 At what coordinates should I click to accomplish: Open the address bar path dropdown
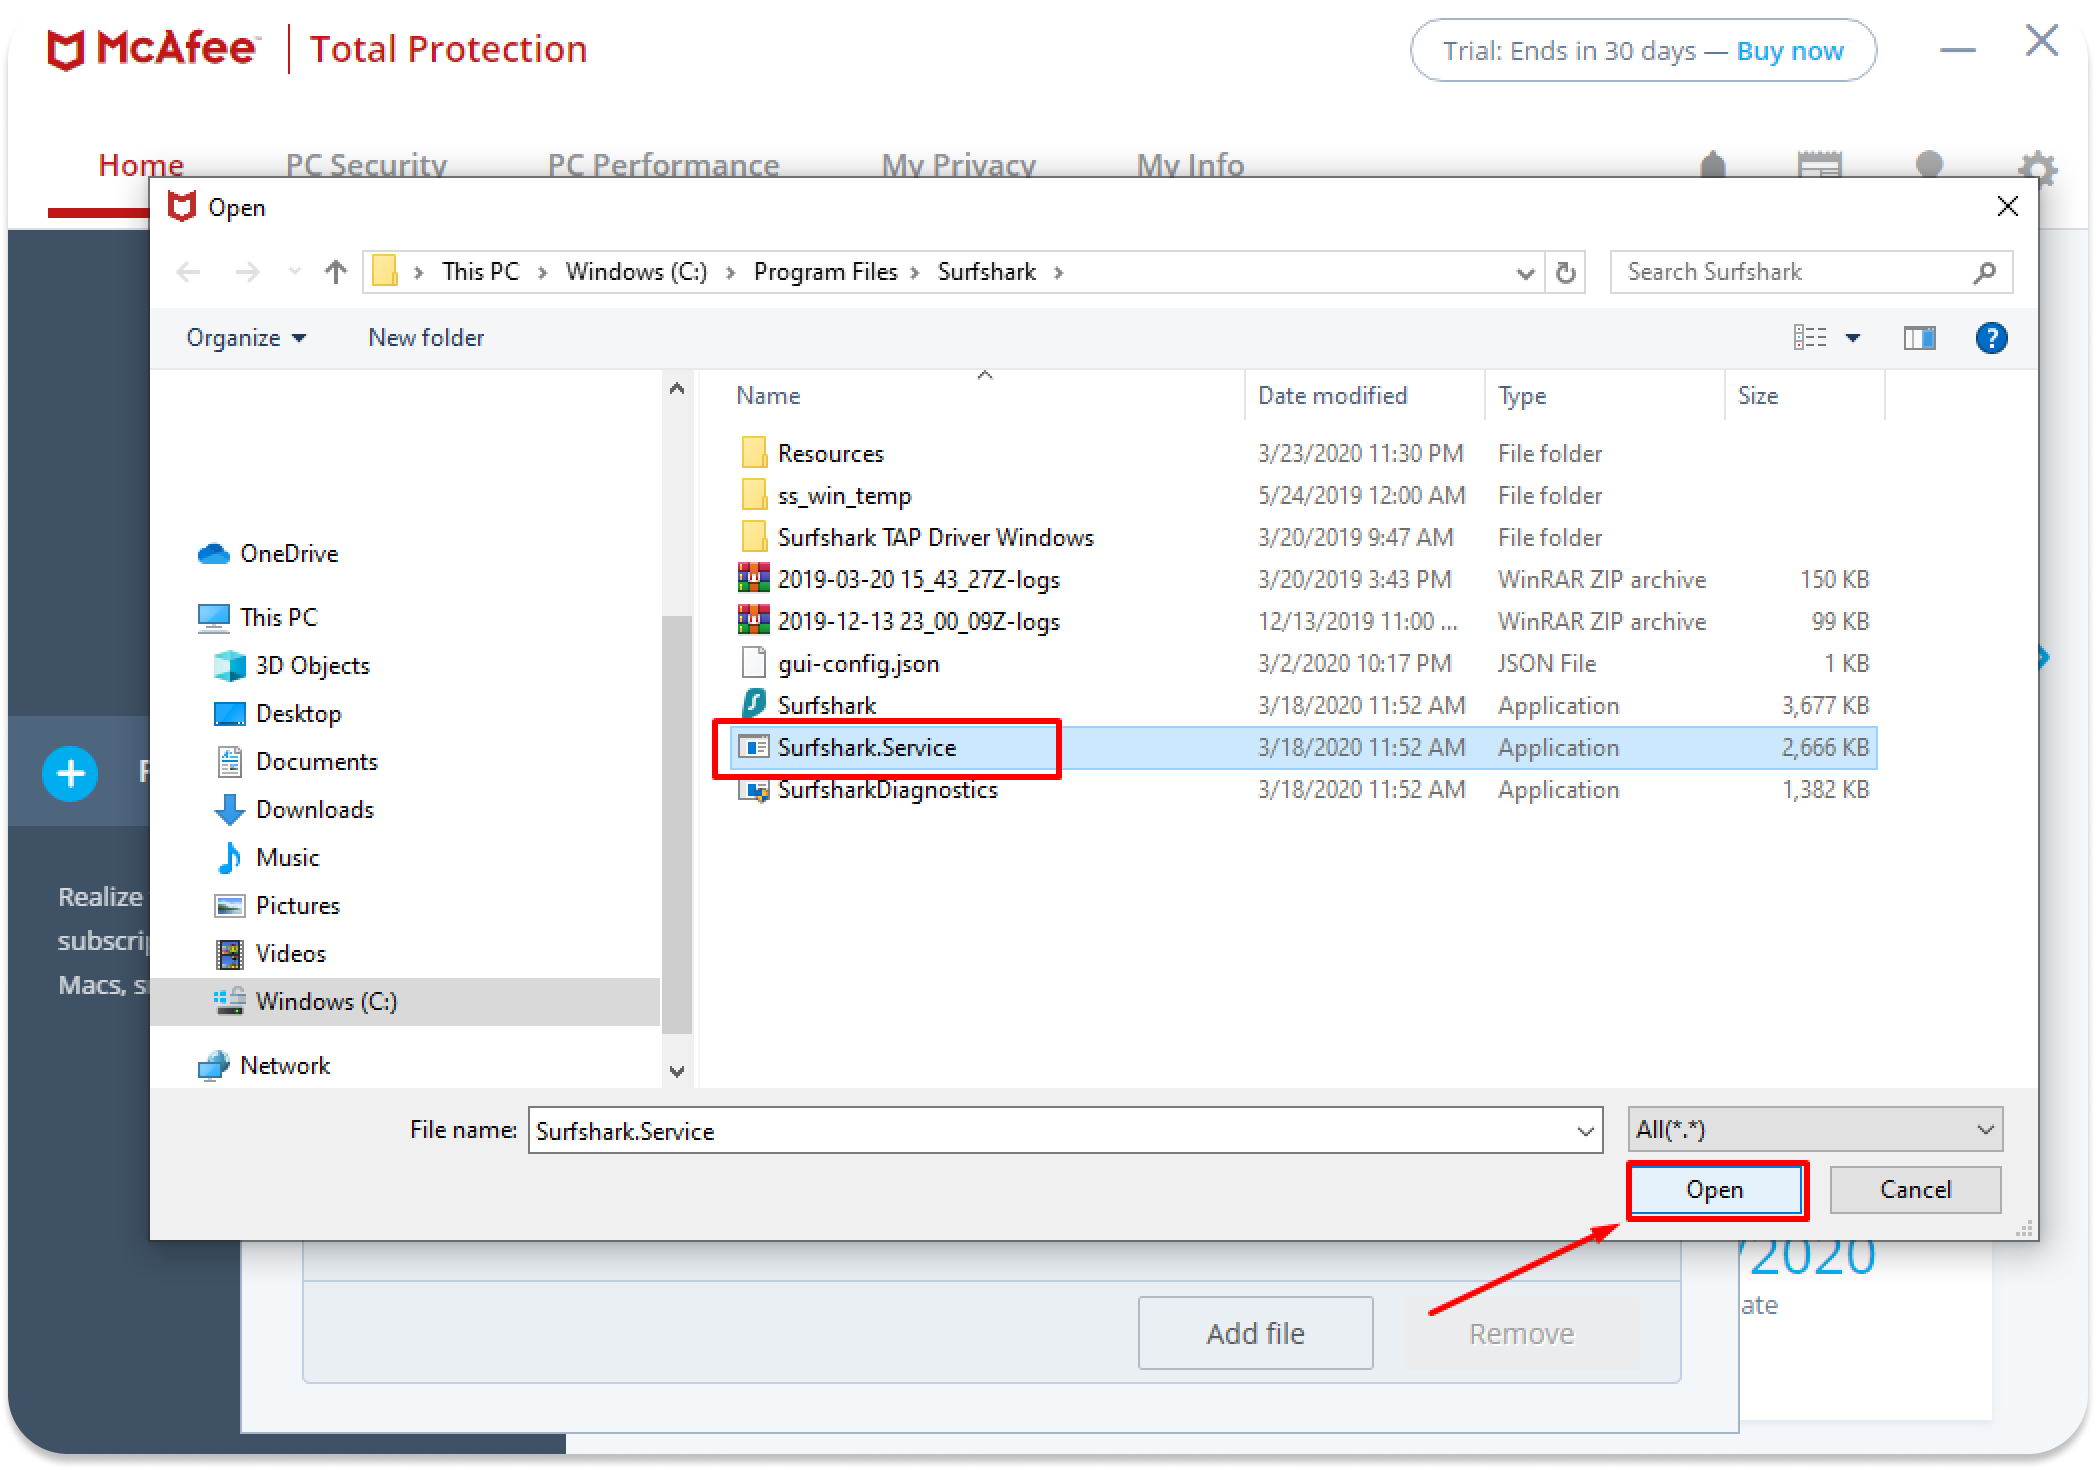(1525, 272)
